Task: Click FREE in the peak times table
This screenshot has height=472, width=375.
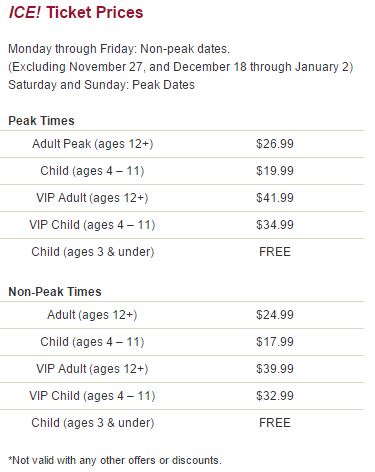Action: pyautogui.click(x=275, y=252)
